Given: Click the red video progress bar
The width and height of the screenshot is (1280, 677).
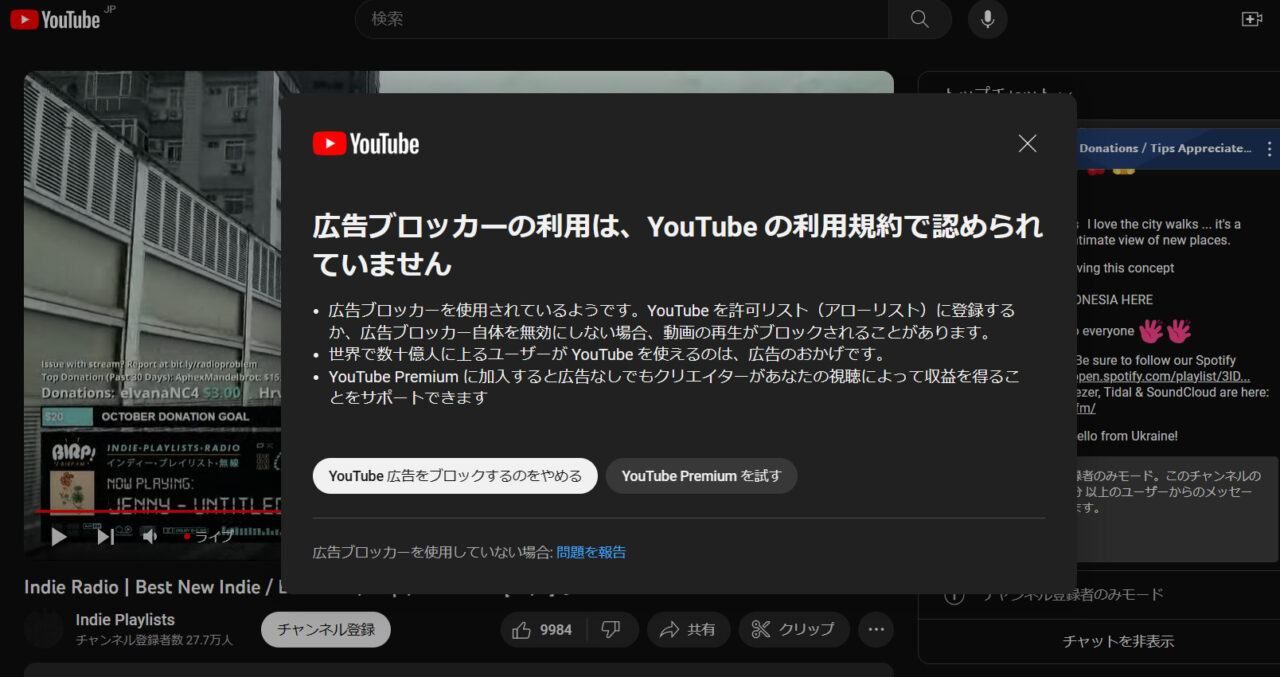Looking at the screenshot, I should pos(158,511).
